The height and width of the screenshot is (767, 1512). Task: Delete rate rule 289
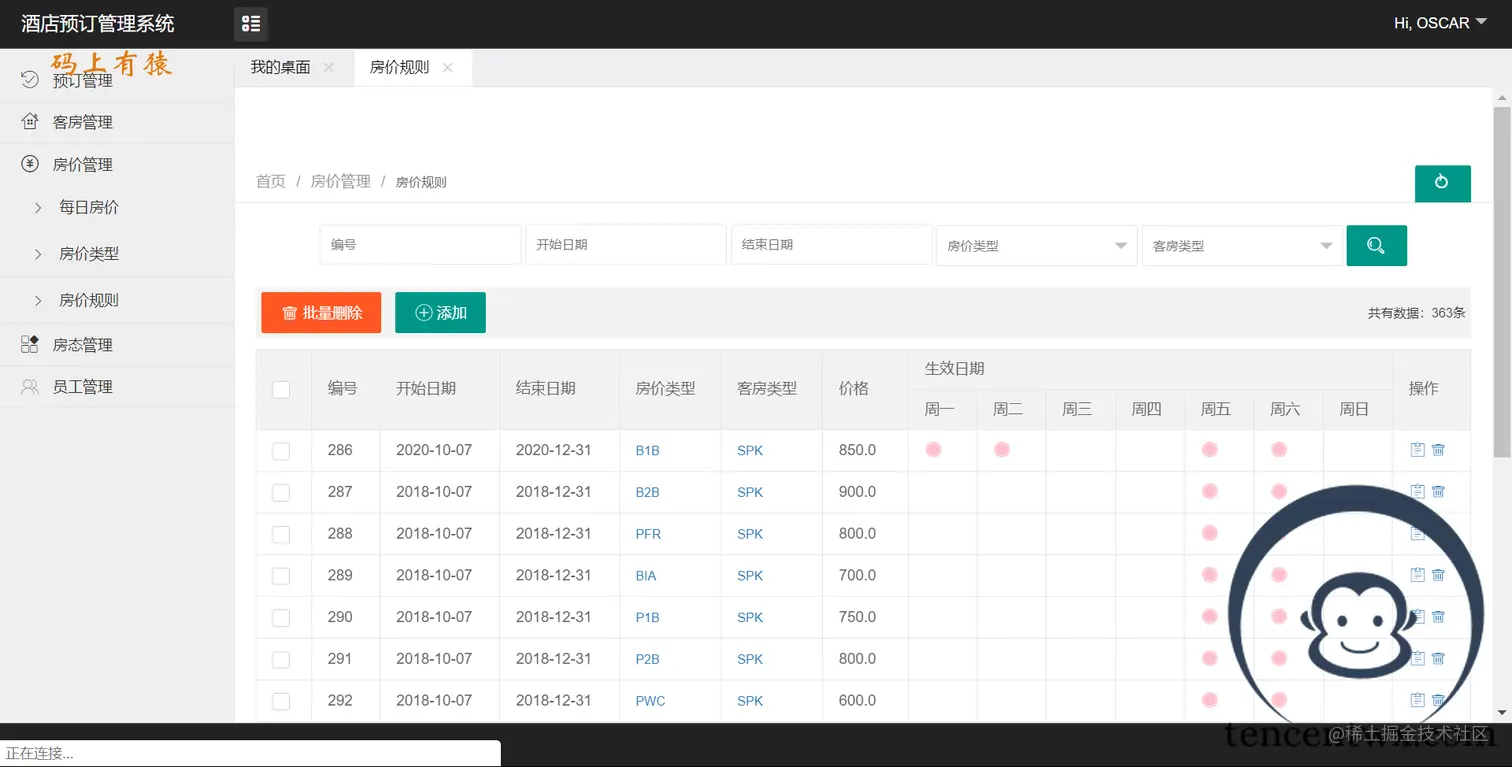[x=1438, y=575]
